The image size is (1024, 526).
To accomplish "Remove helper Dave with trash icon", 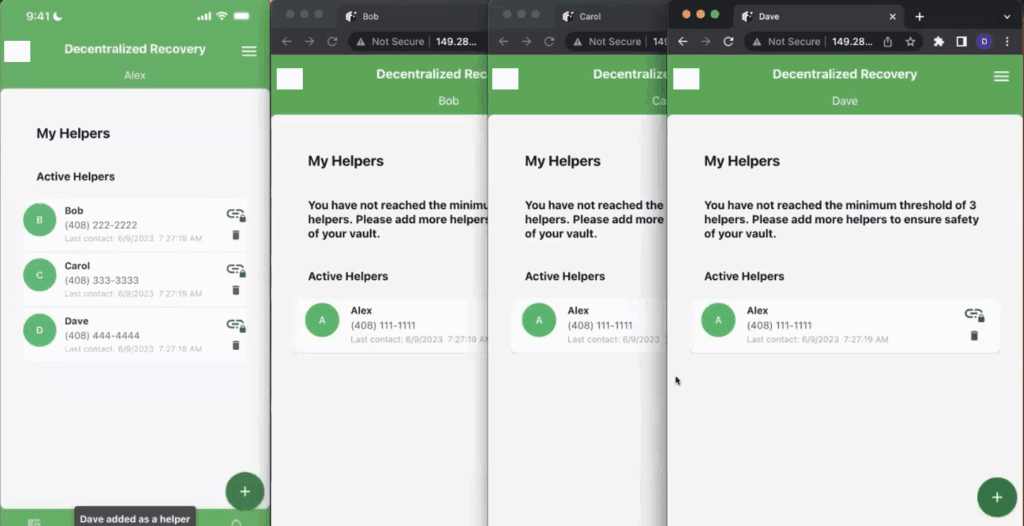I will click(x=236, y=345).
